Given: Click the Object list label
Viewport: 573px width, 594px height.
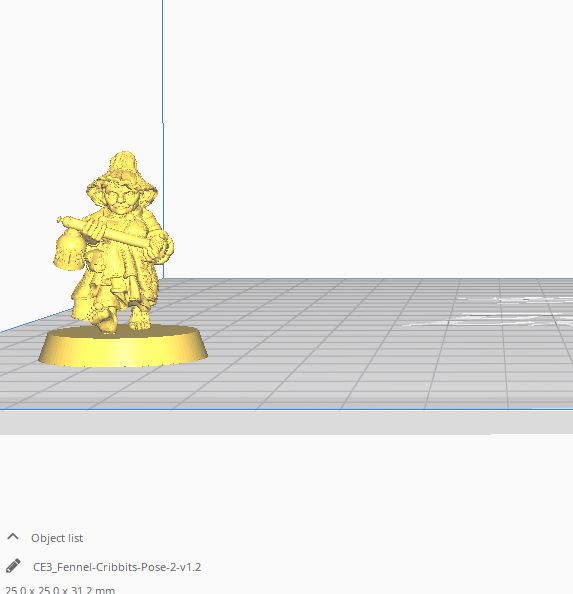Looking at the screenshot, I should coord(57,538).
